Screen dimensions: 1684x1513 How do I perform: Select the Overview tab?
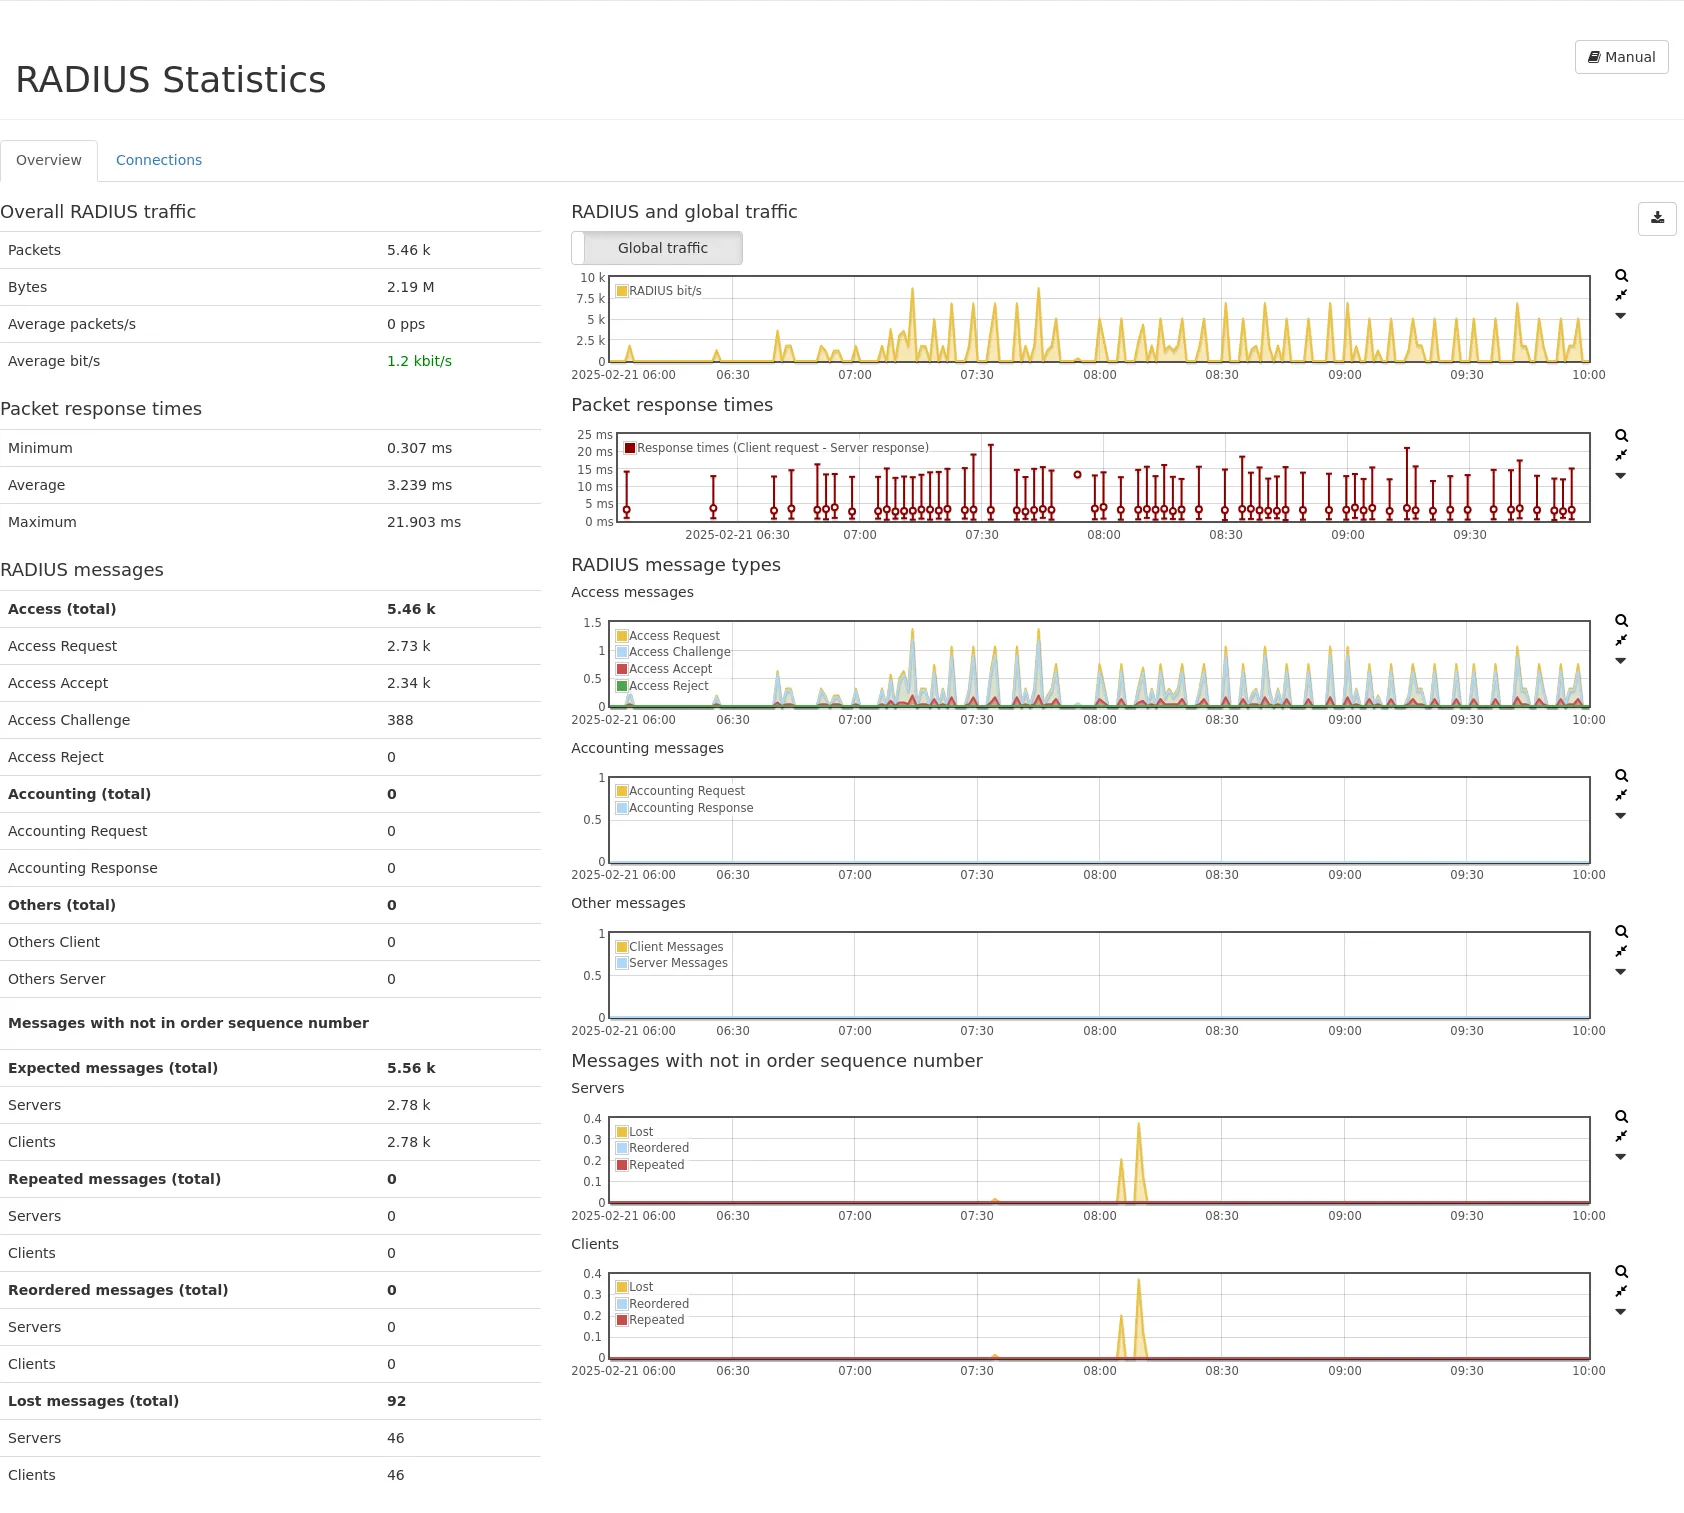(49, 160)
